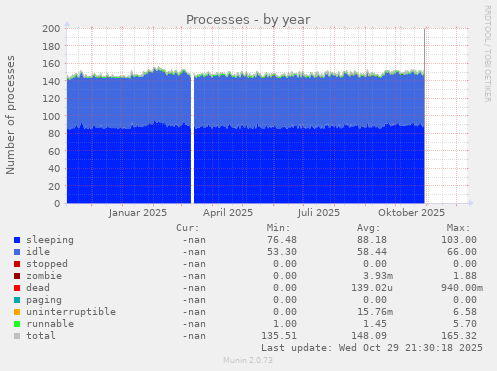497x371 pixels.
Task: Click the 'Max:' column header
Action: pyautogui.click(x=458, y=228)
